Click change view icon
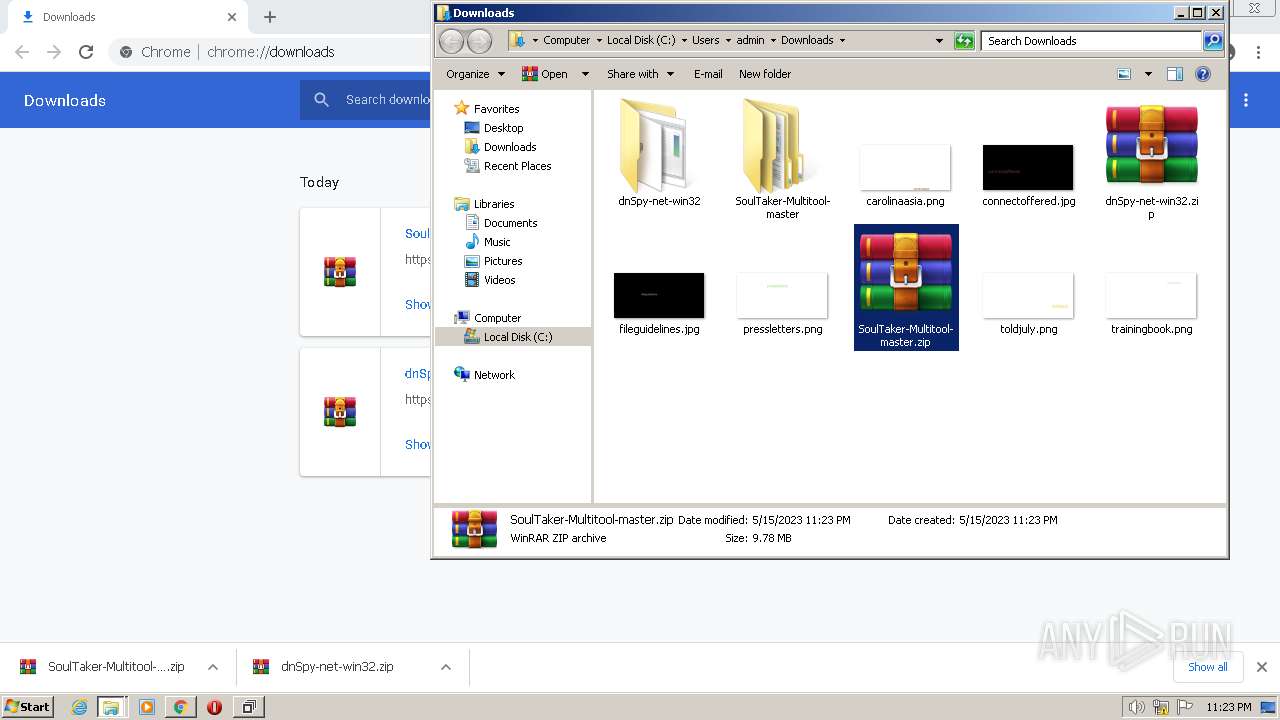This screenshot has height=720, width=1280. click(1124, 74)
